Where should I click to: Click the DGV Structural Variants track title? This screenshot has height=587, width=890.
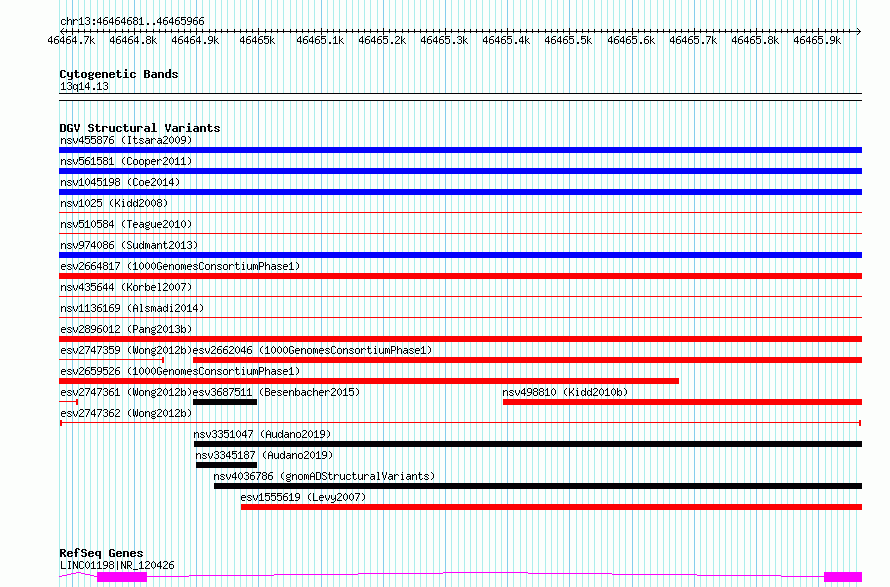pyautogui.click(x=140, y=128)
